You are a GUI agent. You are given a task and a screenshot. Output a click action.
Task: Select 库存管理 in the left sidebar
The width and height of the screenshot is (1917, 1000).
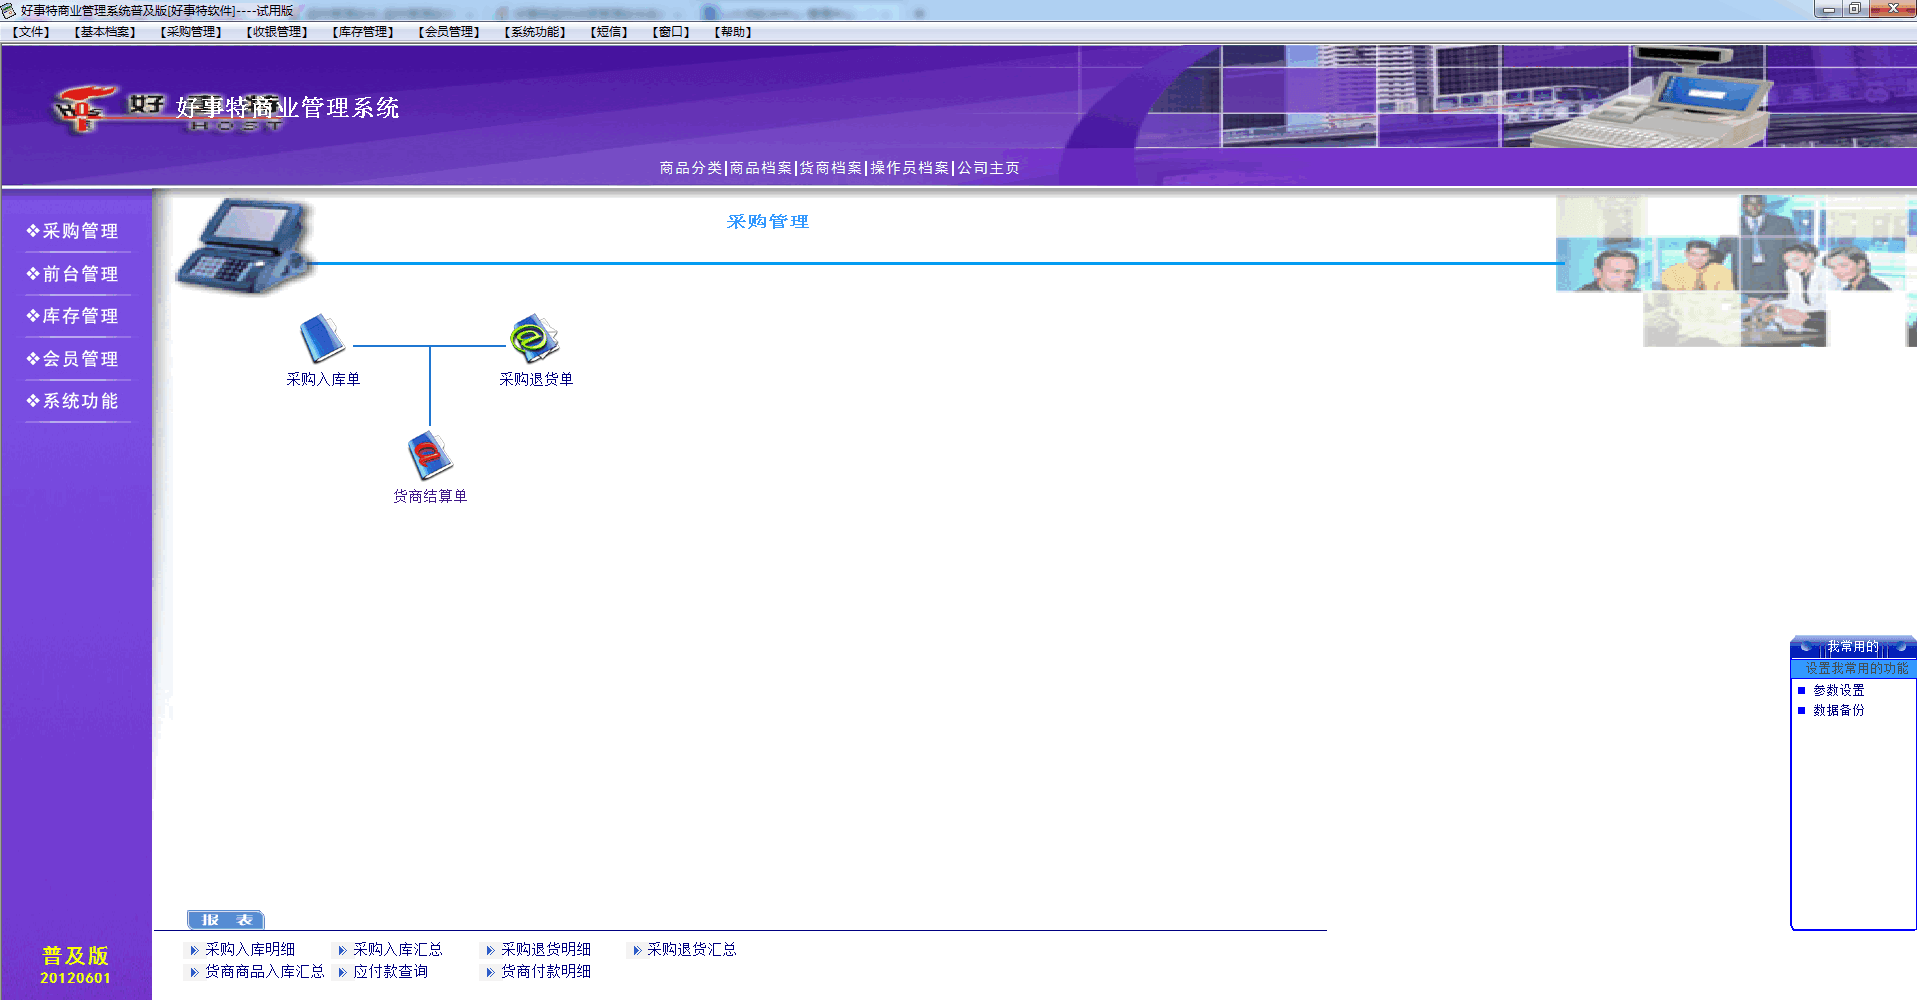pos(79,316)
